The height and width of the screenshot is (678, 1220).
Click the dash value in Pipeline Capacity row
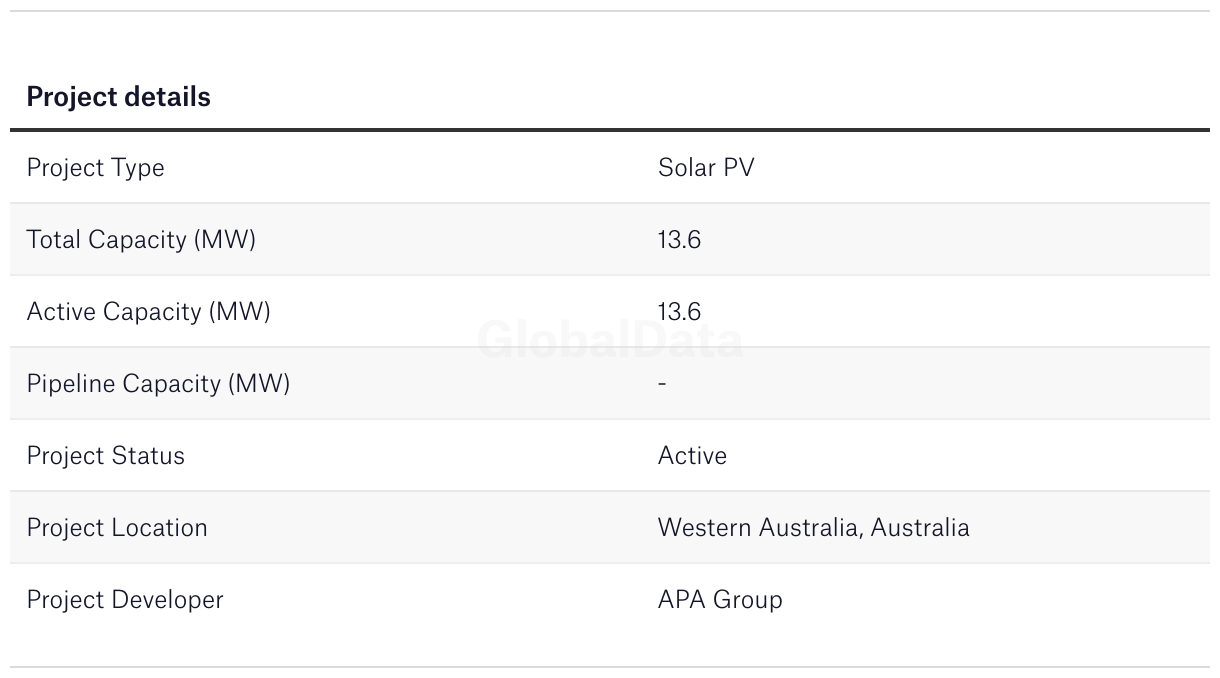[x=662, y=383]
